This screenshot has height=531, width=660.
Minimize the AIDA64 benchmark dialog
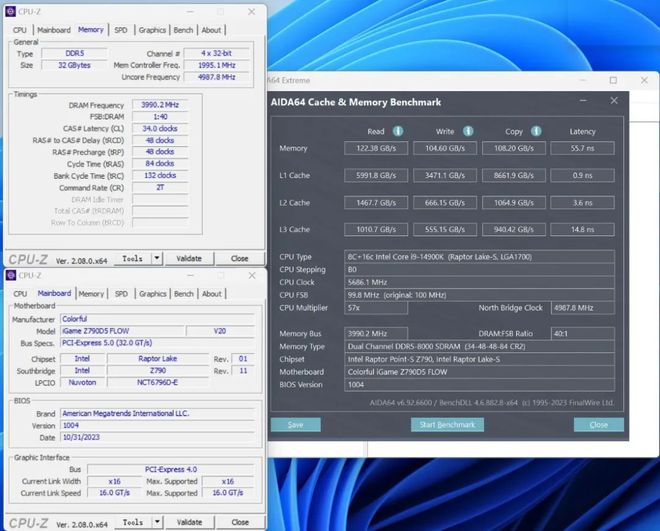coord(583,101)
